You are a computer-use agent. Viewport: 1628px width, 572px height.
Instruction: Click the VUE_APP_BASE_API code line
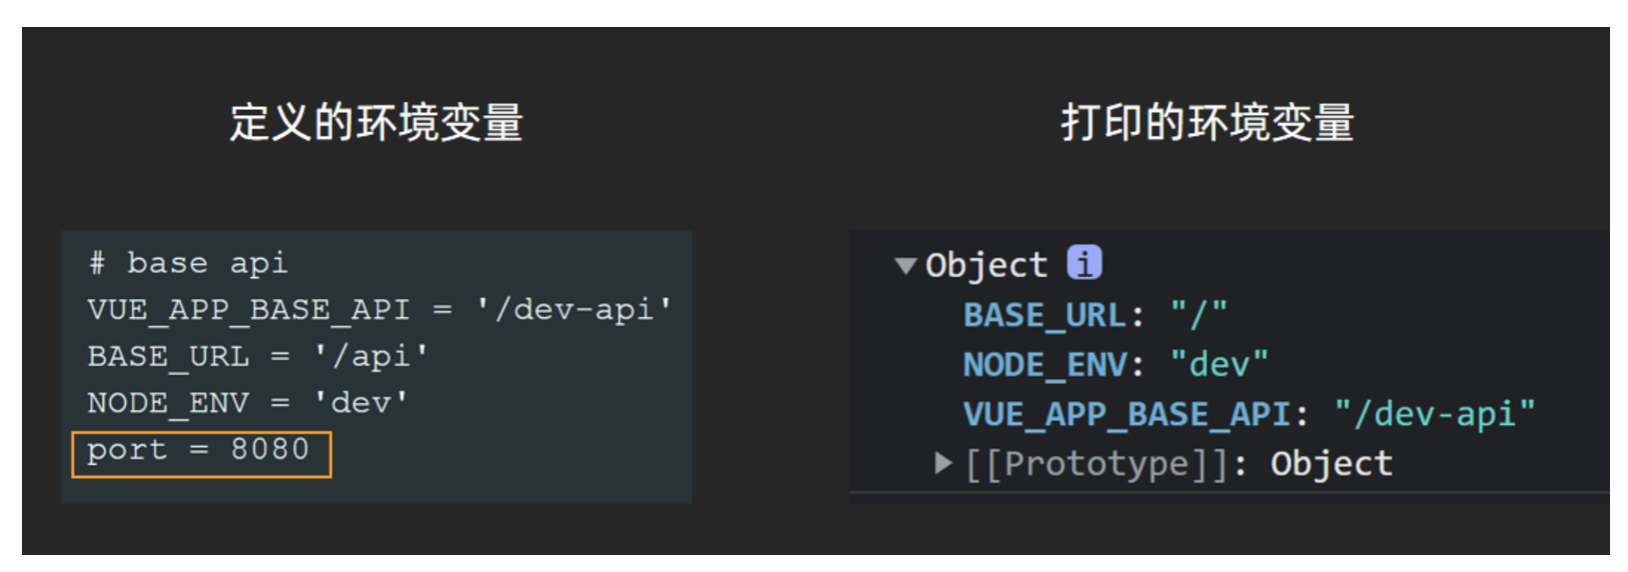pos(379,309)
